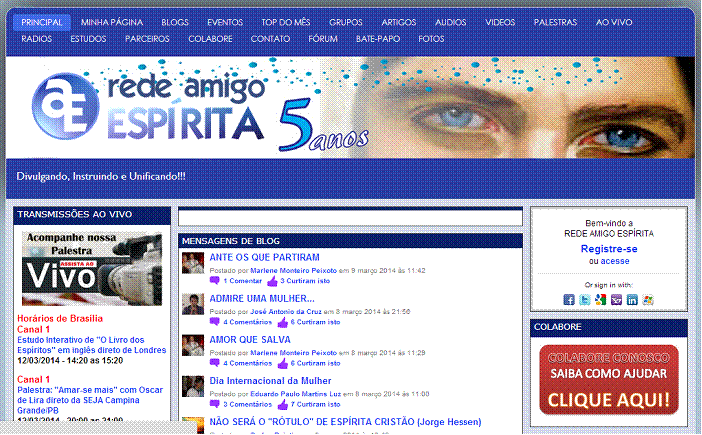Open blog post ANTE OS QUE PARTIRAM
The height and width of the screenshot is (435, 702).
pos(265,257)
